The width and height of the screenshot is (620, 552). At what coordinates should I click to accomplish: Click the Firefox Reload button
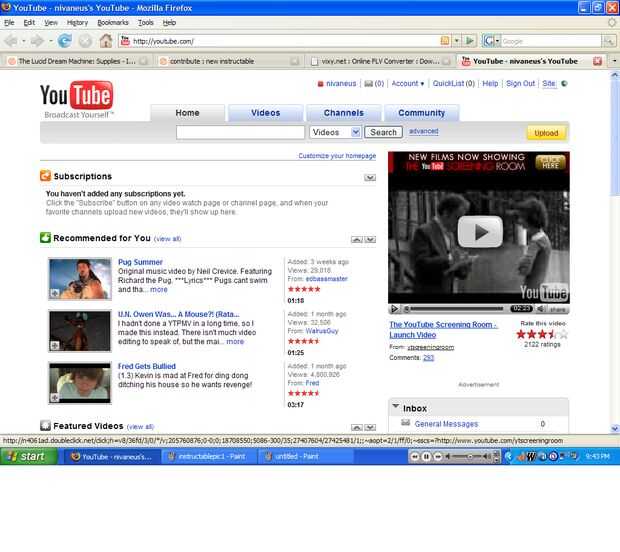(65, 41)
